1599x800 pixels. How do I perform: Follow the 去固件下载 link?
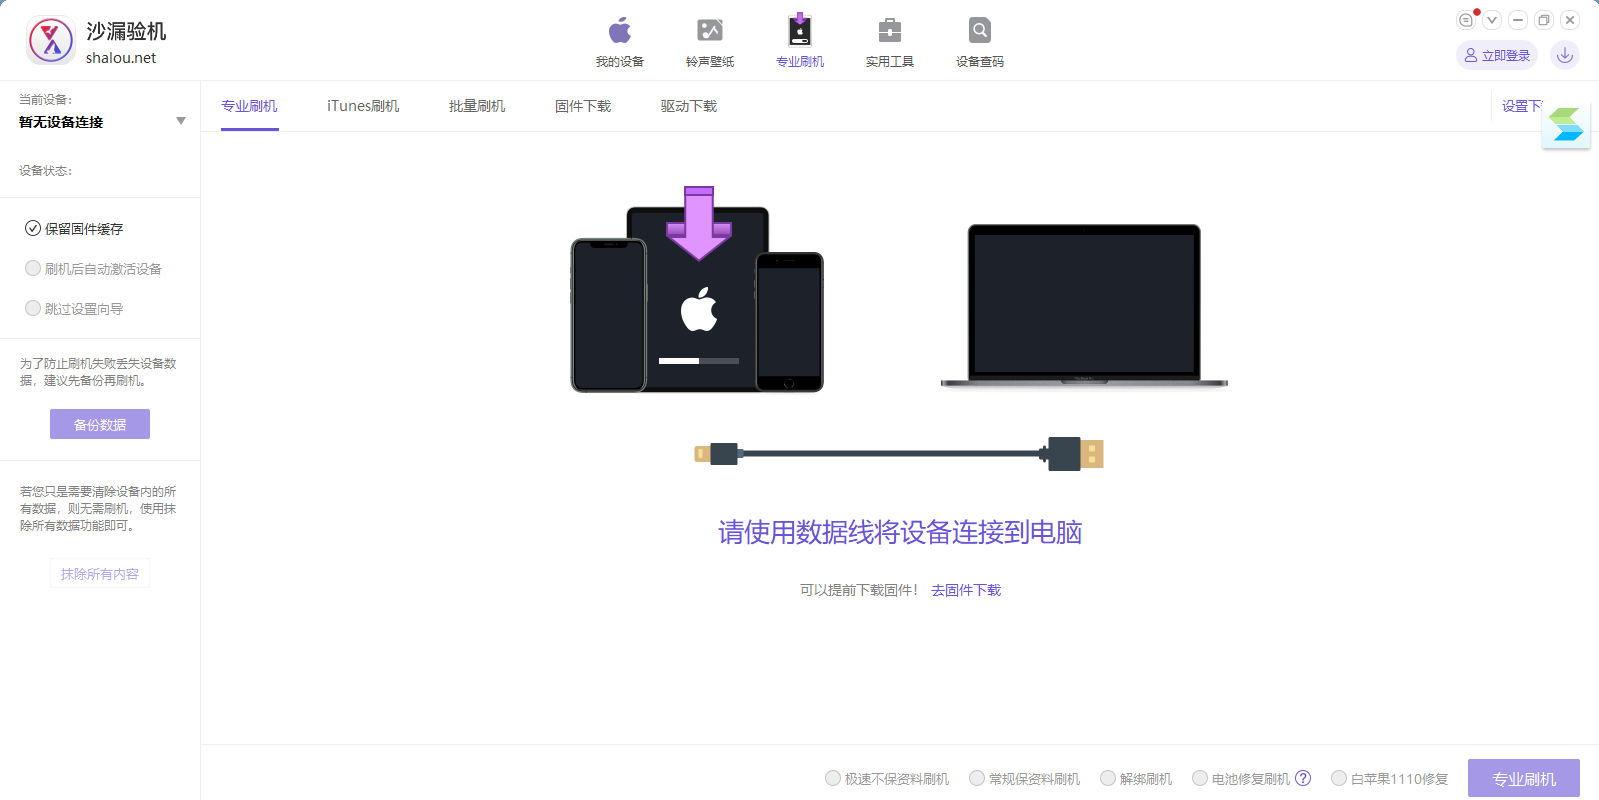[x=966, y=590]
